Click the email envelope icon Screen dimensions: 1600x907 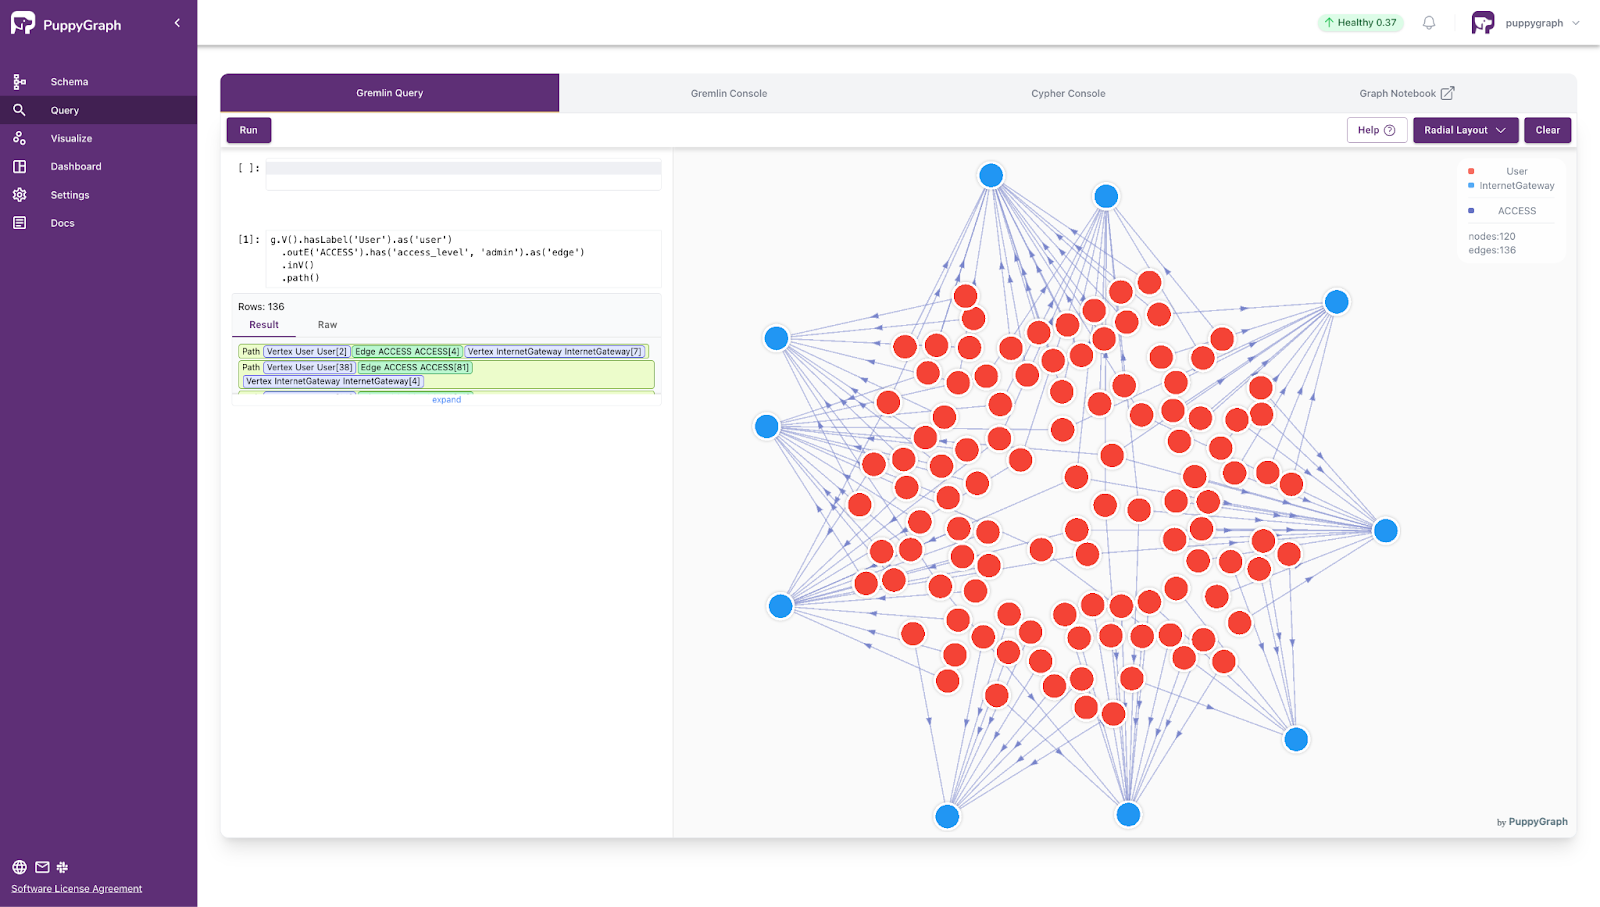pyautogui.click(x=42, y=867)
